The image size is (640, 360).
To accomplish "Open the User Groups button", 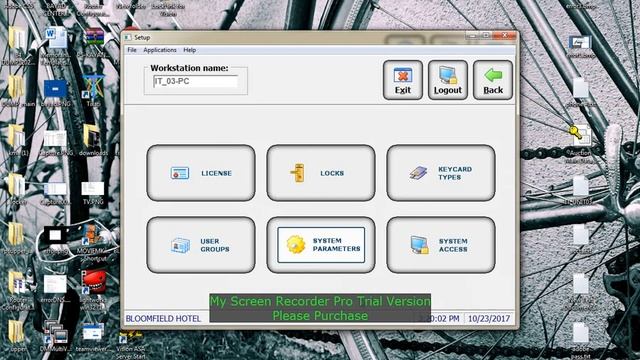I will [x=201, y=245].
